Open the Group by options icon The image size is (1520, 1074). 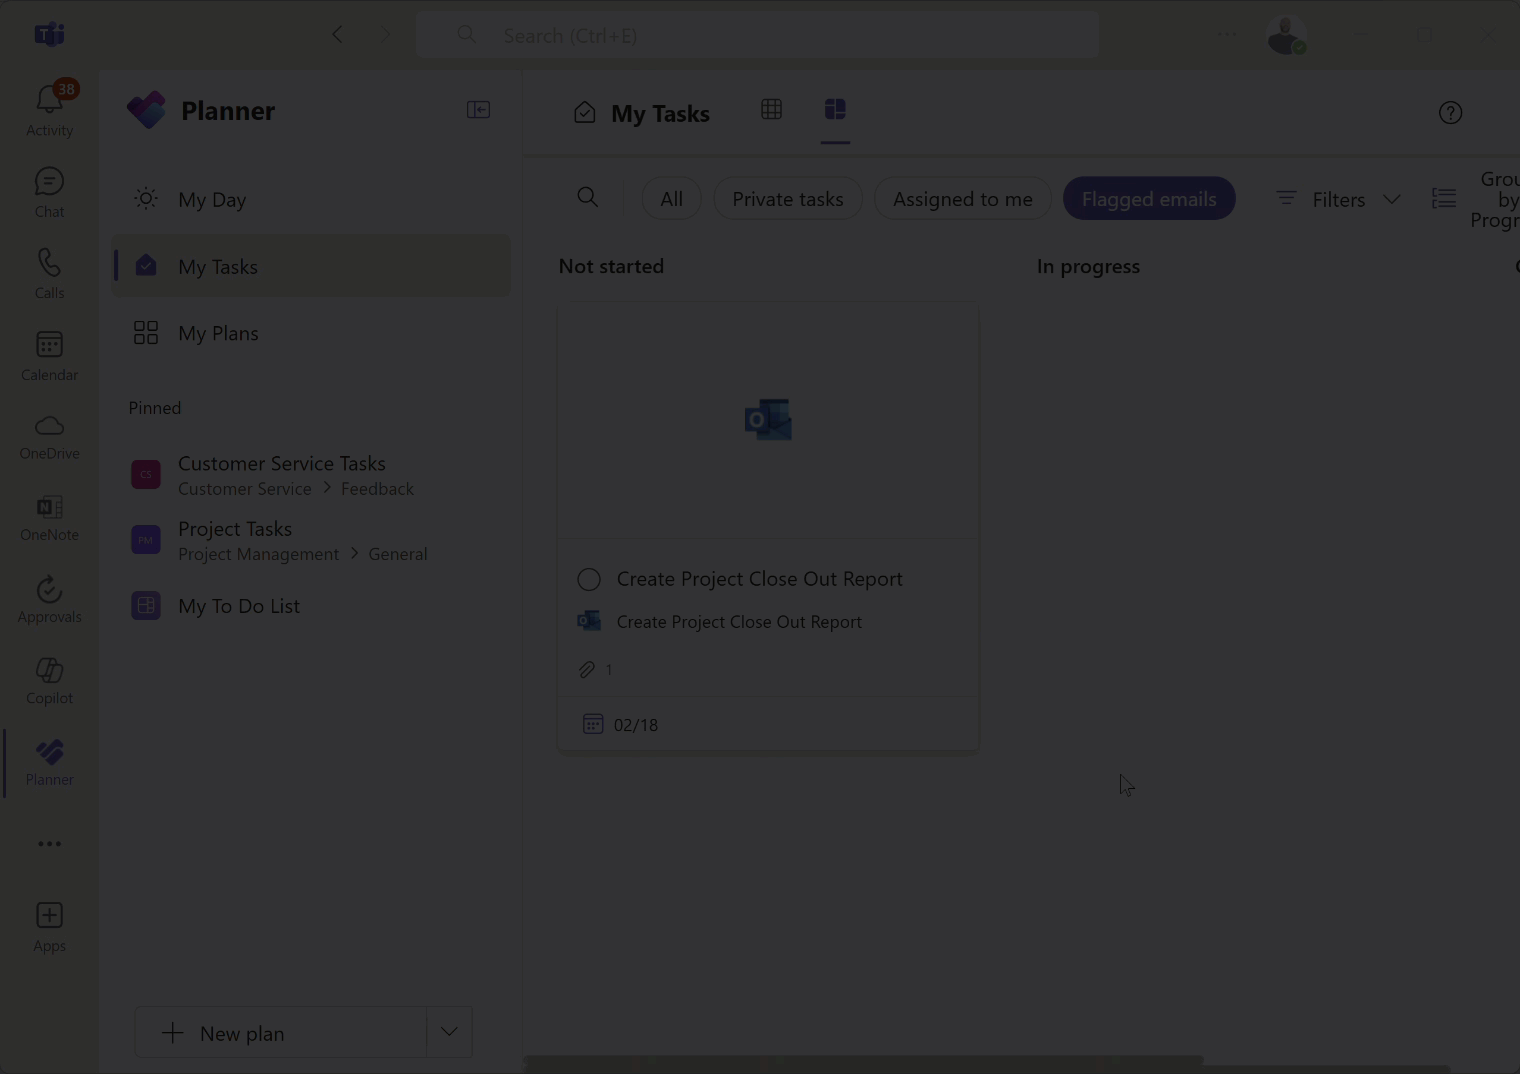coord(1444,199)
